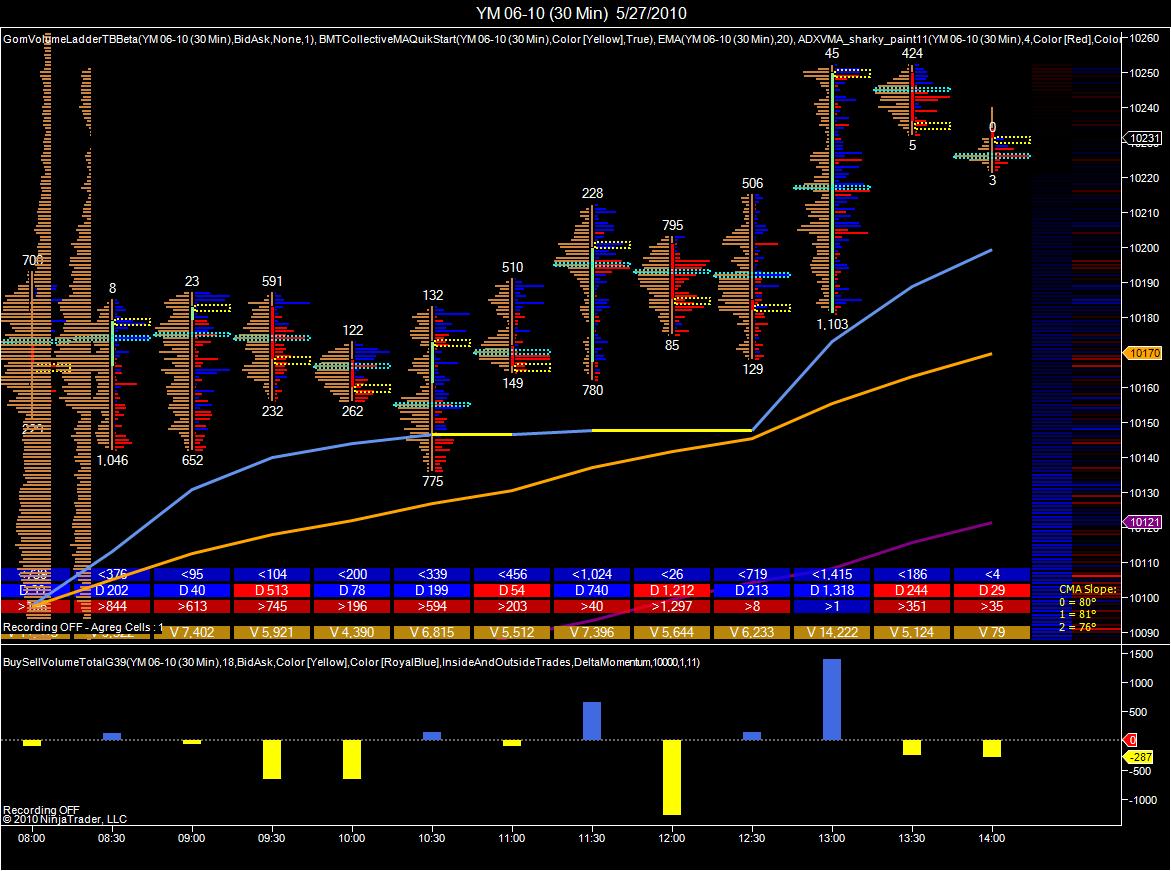1171x871 pixels.
Task: Select the <719 bid volume cell
Action: tap(751, 574)
